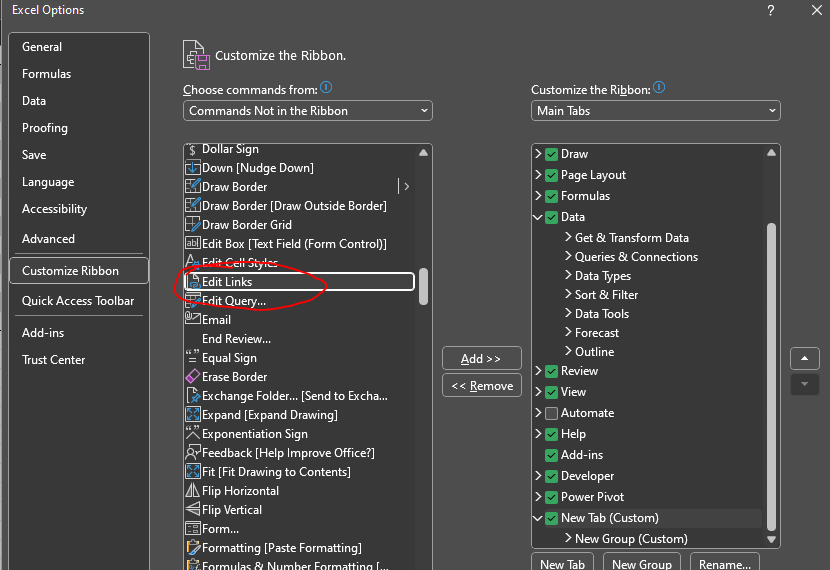Open the Trust Center category
Viewport: 830px width, 570px height.
click(x=79, y=360)
